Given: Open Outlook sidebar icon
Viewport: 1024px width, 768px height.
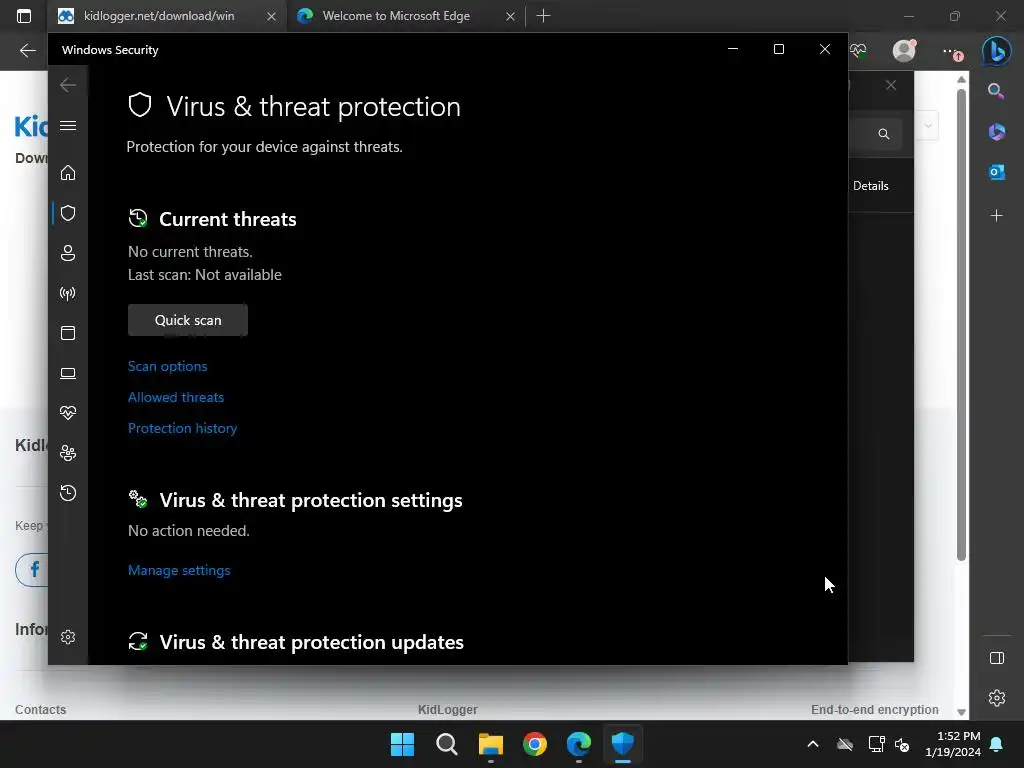Looking at the screenshot, I should (x=996, y=172).
